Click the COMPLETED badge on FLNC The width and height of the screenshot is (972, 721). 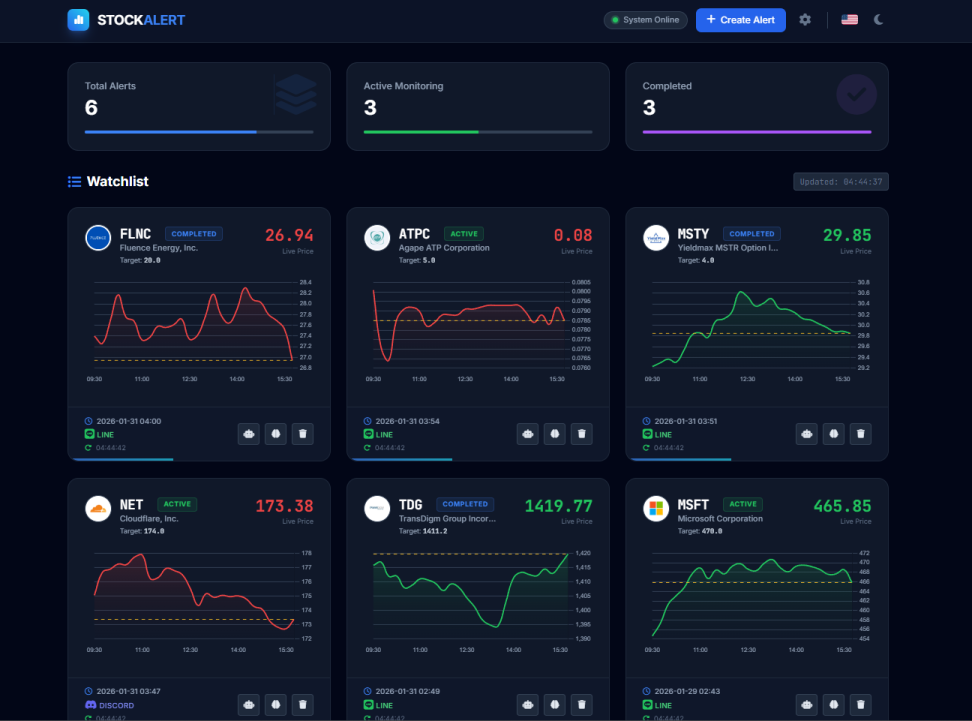pos(194,234)
